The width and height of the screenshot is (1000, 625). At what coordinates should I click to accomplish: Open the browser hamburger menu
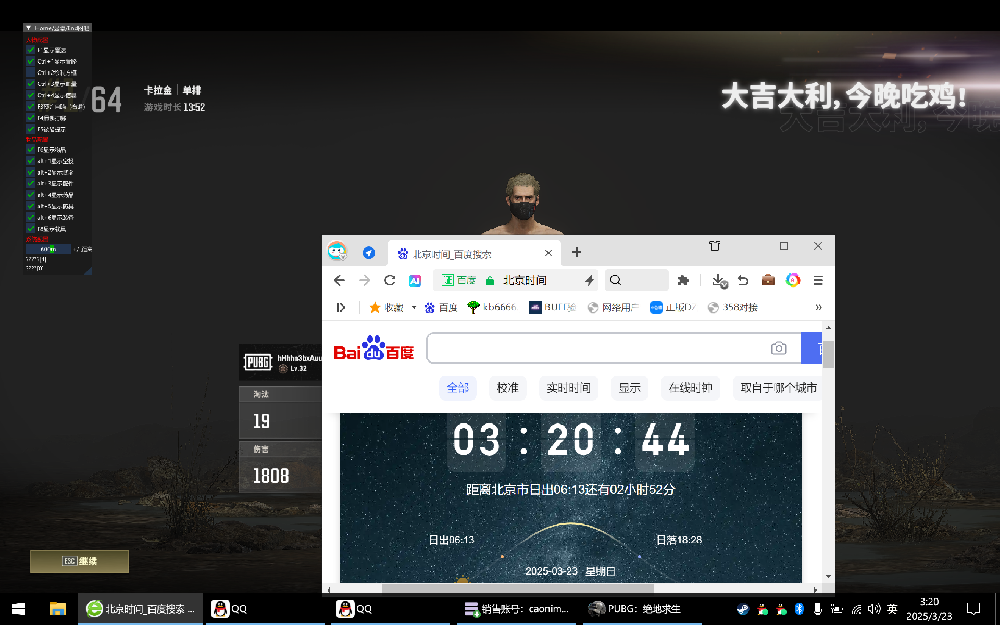click(818, 280)
